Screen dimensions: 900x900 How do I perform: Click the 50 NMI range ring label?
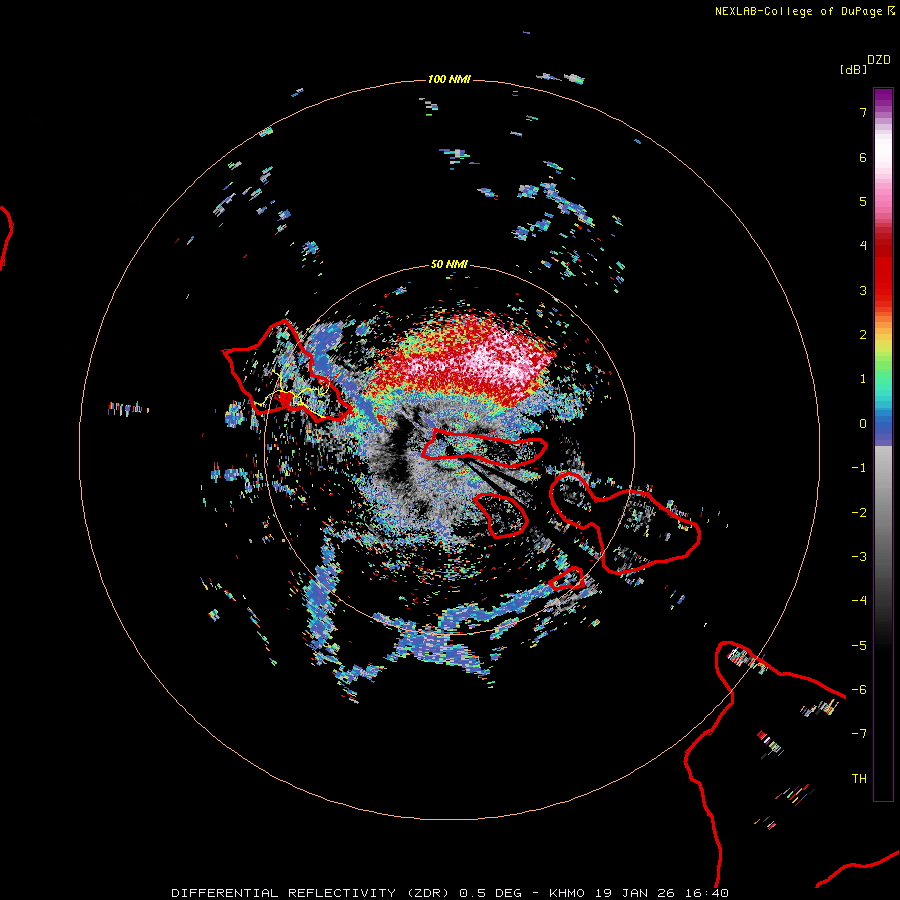click(449, 264)
